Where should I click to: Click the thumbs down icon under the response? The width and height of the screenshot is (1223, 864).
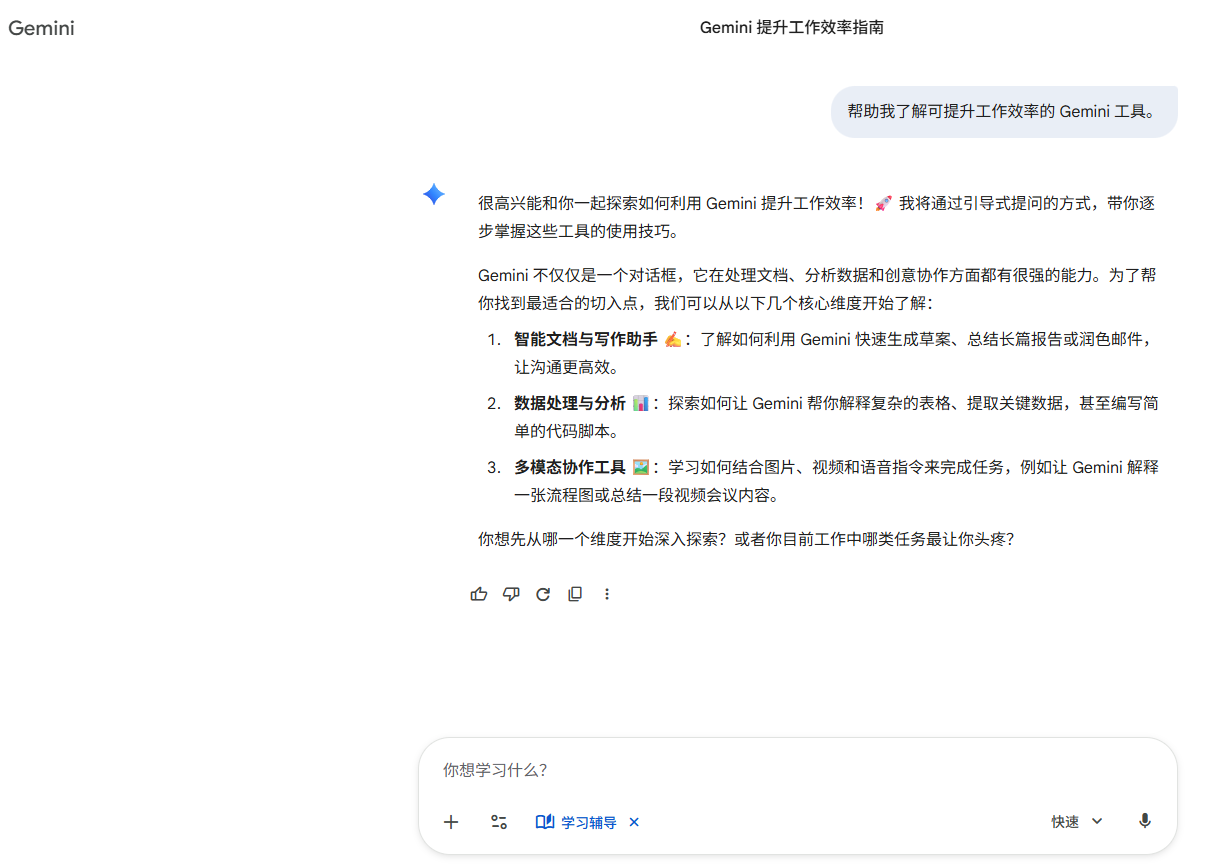coord(511,594)
